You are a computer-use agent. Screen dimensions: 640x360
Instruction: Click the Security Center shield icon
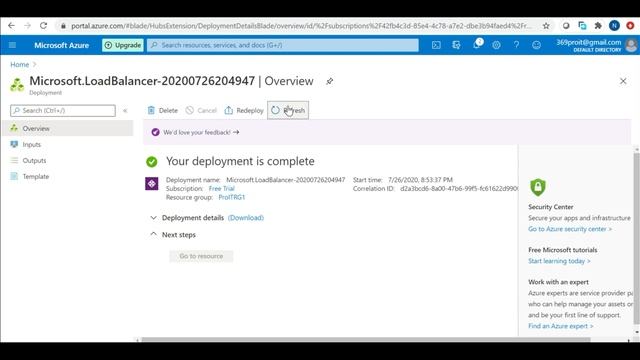(x=538, y=187)
